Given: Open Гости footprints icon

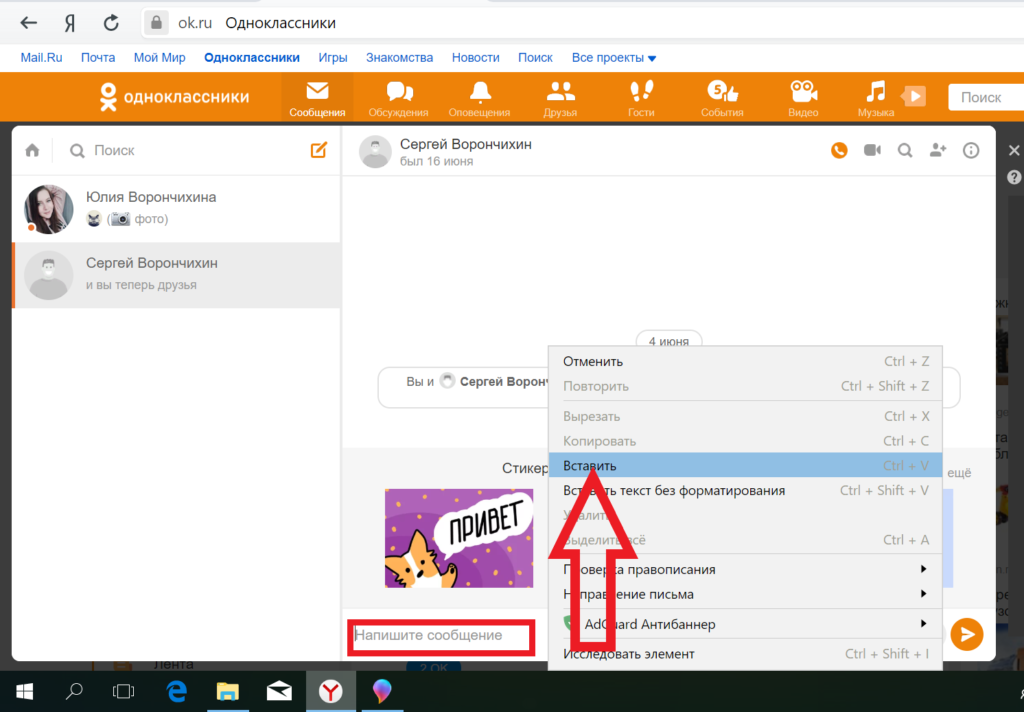Looking at the screenshot, I should point(641,98).
